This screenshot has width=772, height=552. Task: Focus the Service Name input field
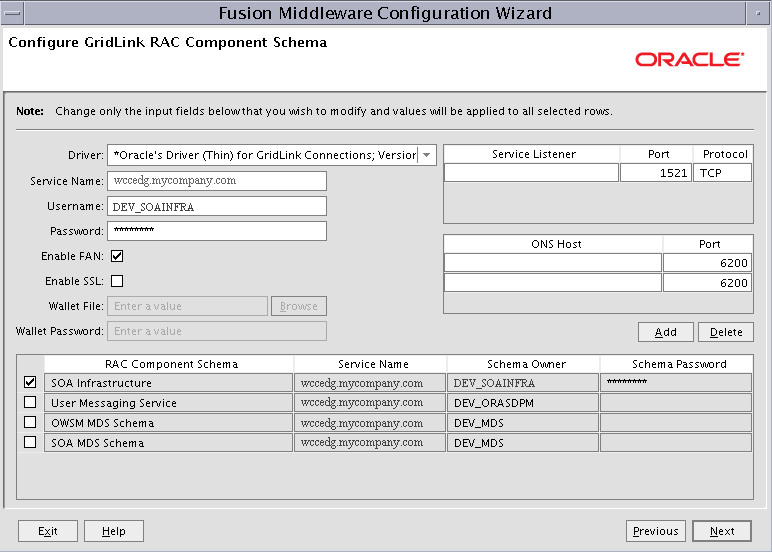click(217, 181)
